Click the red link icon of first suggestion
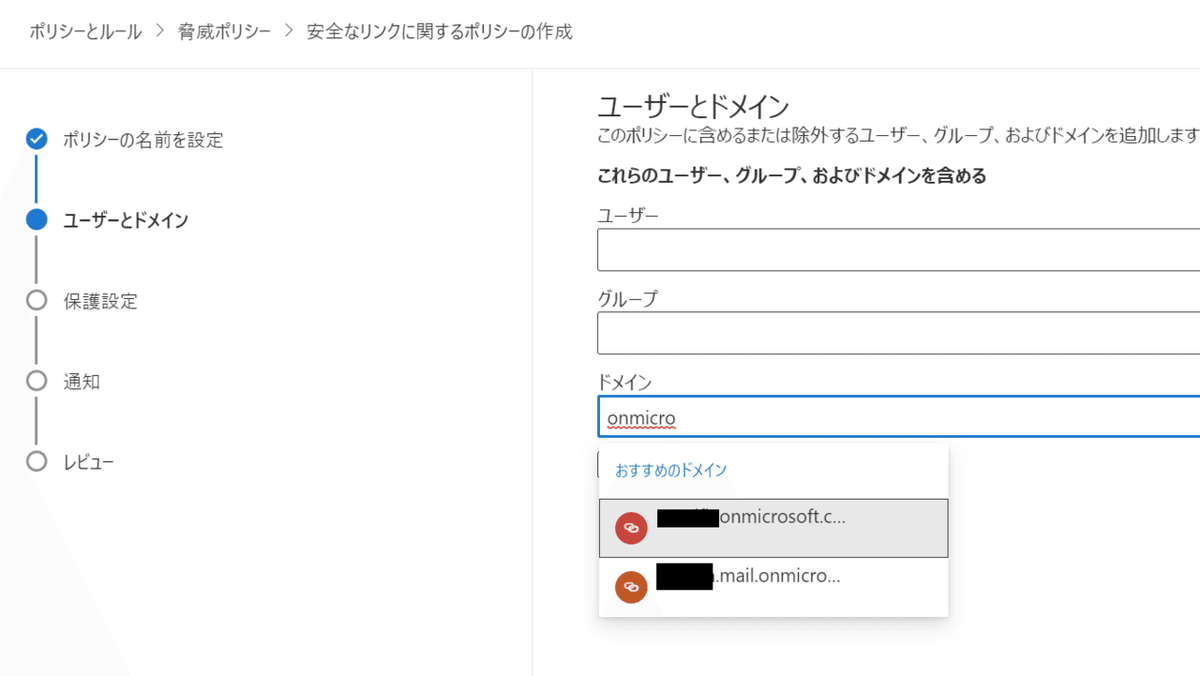Image resolution: width=1200 pixels, height=676 pixels. (631, 528)
